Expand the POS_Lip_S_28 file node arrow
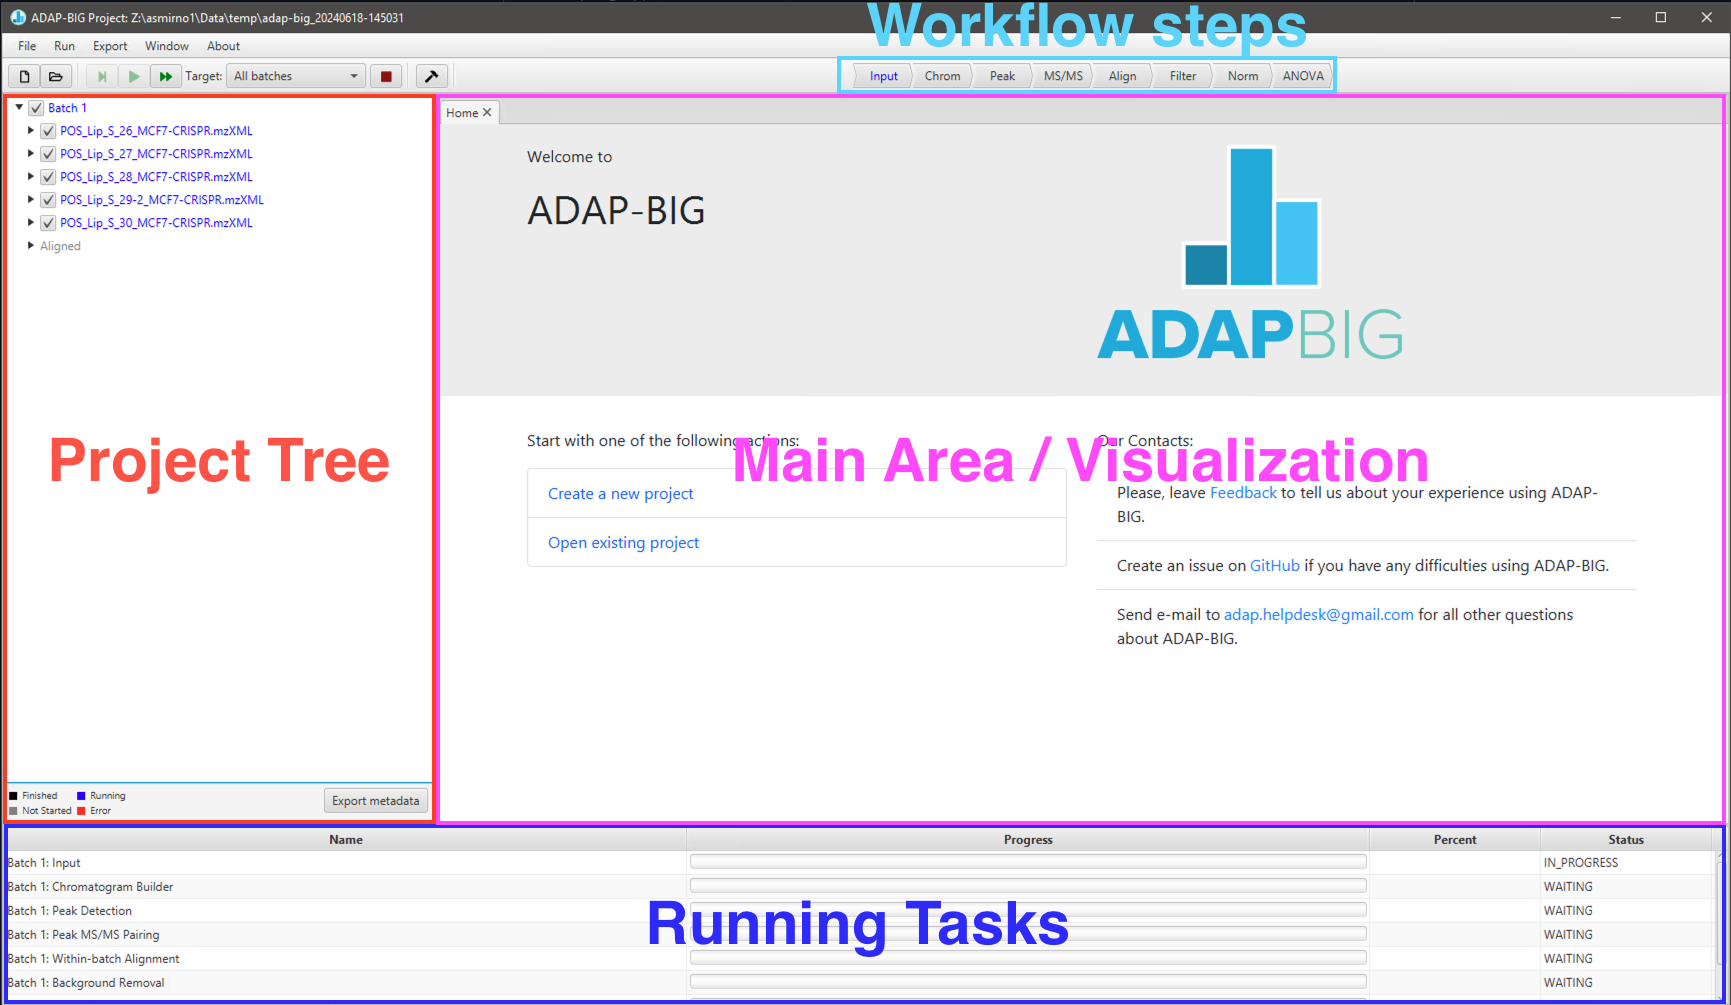 (x=31, y=176)
